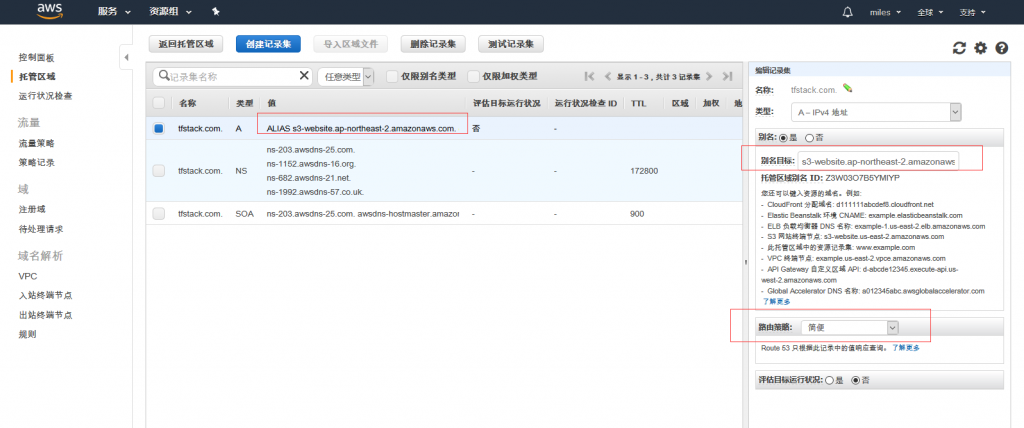Open 待处理请求 in the sidebar

[41, 229]
